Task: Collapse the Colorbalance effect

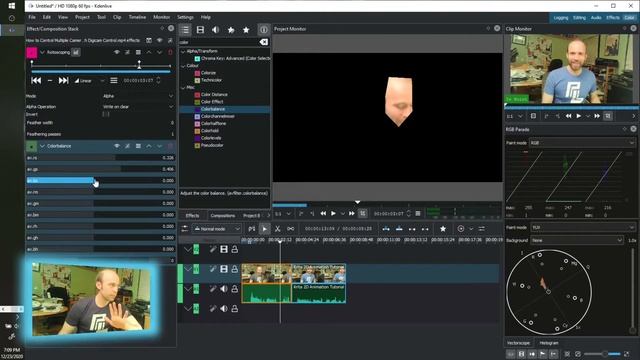Action: (x=42, y=146)
